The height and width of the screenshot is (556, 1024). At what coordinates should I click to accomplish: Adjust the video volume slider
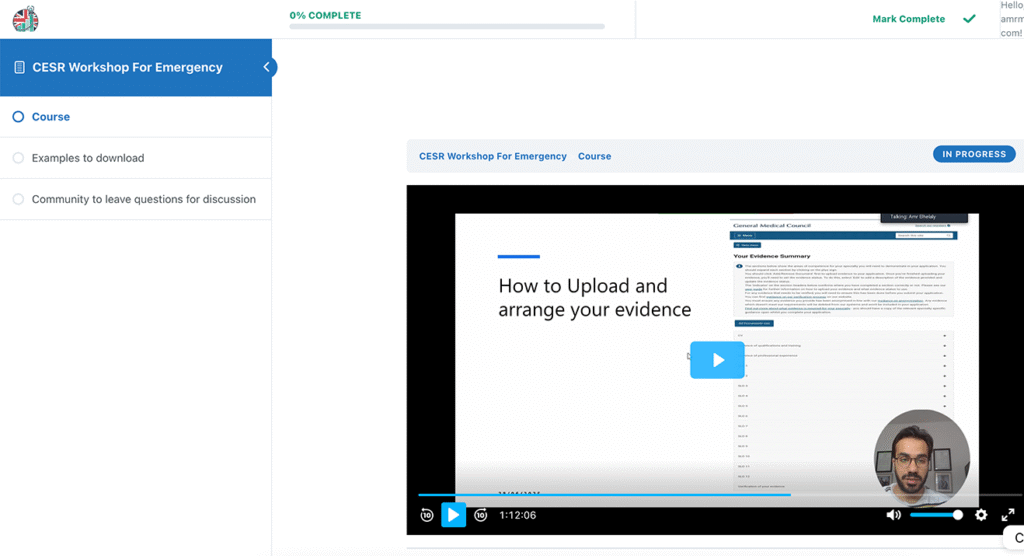936,515
